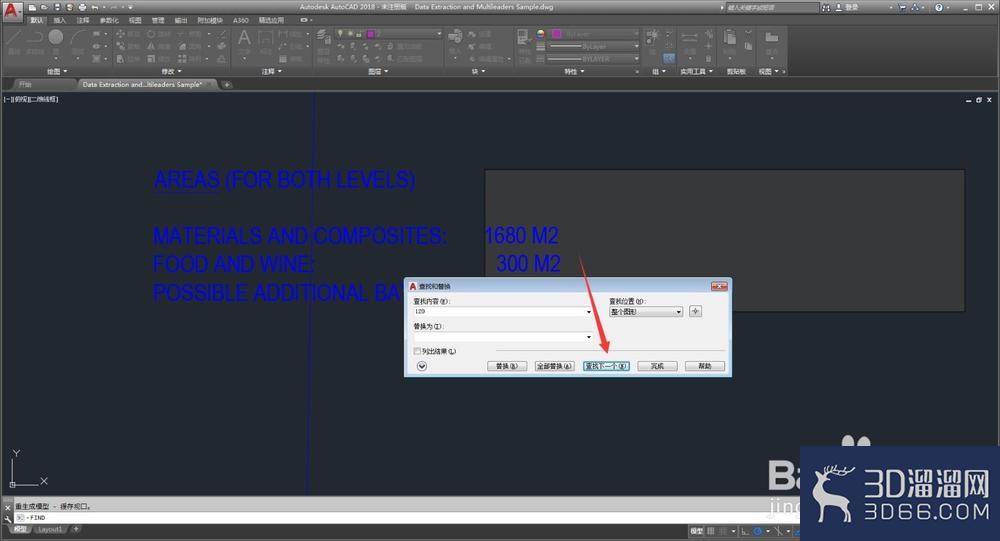1000x541 pixels.
Task: Click the Save As icon in quick access toolbar
Action: 69,7
